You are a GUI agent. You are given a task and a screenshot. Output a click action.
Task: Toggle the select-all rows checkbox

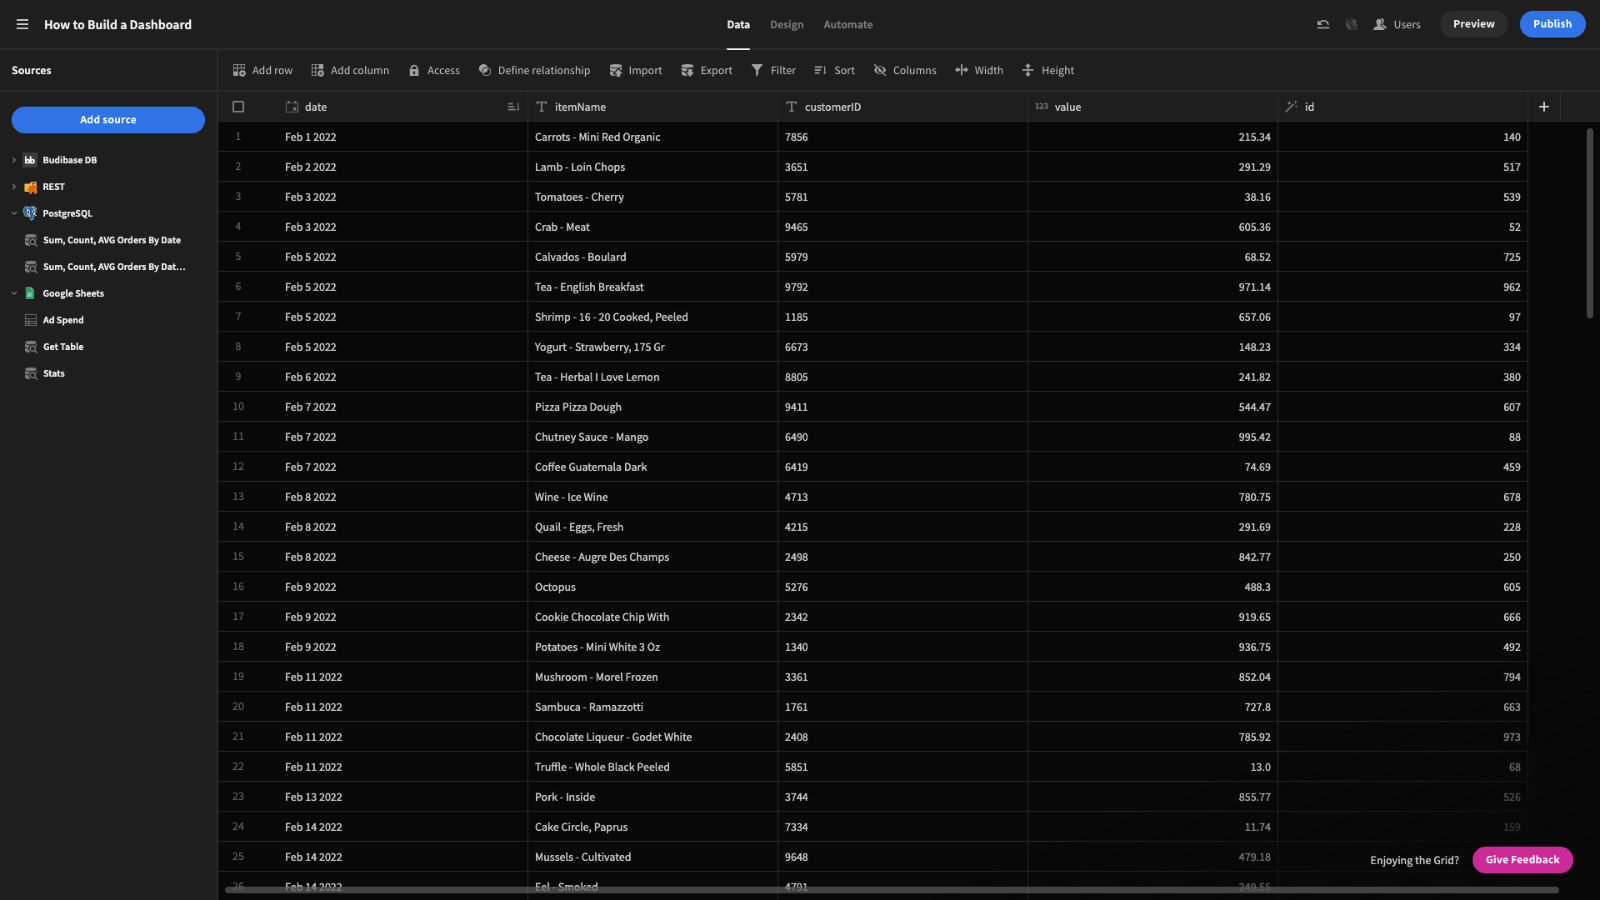click(238, 107)
